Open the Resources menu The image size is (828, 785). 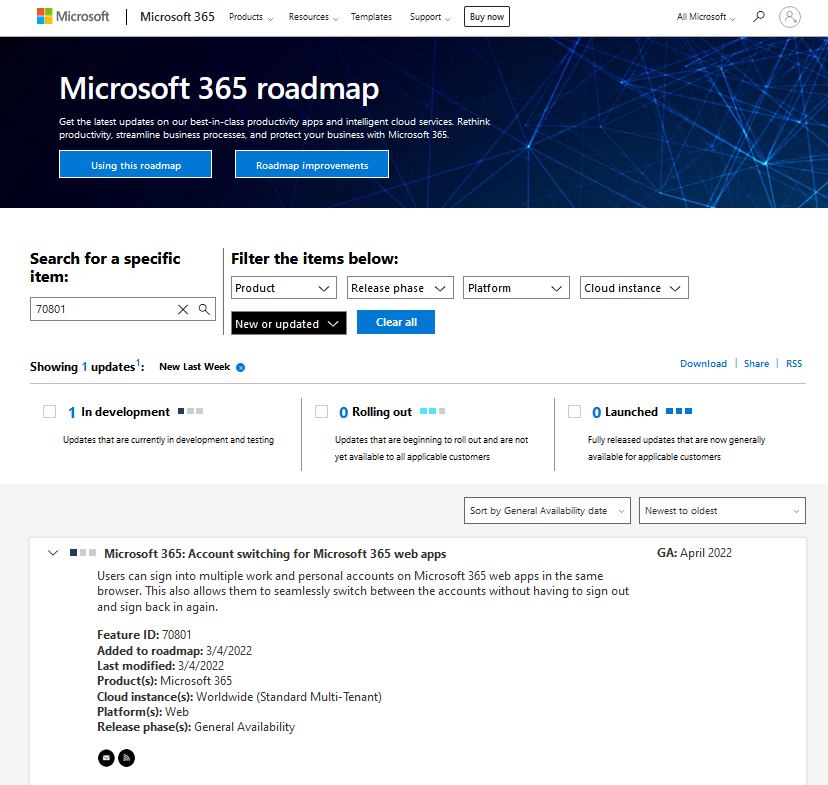pos(313,17)
